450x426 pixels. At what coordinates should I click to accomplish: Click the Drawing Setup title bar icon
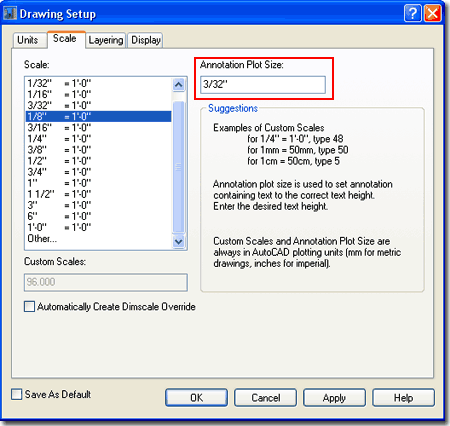[x=9, y=14]
